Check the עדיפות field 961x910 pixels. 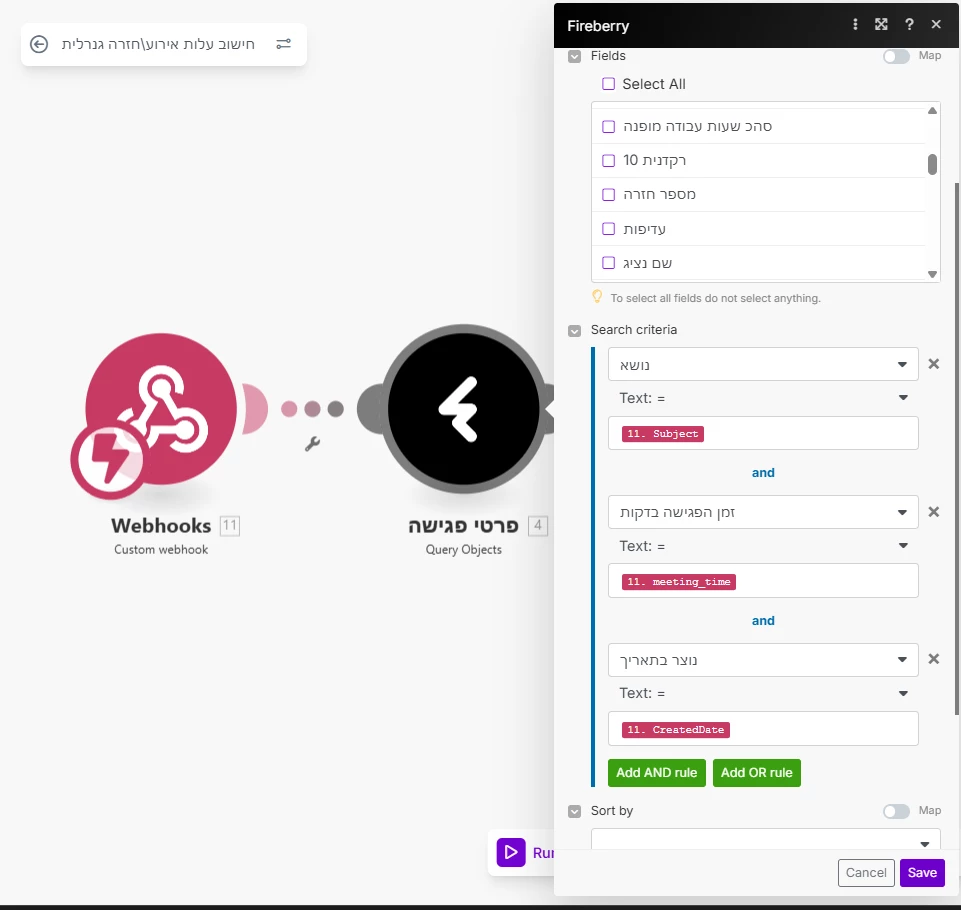coord(608,229)
